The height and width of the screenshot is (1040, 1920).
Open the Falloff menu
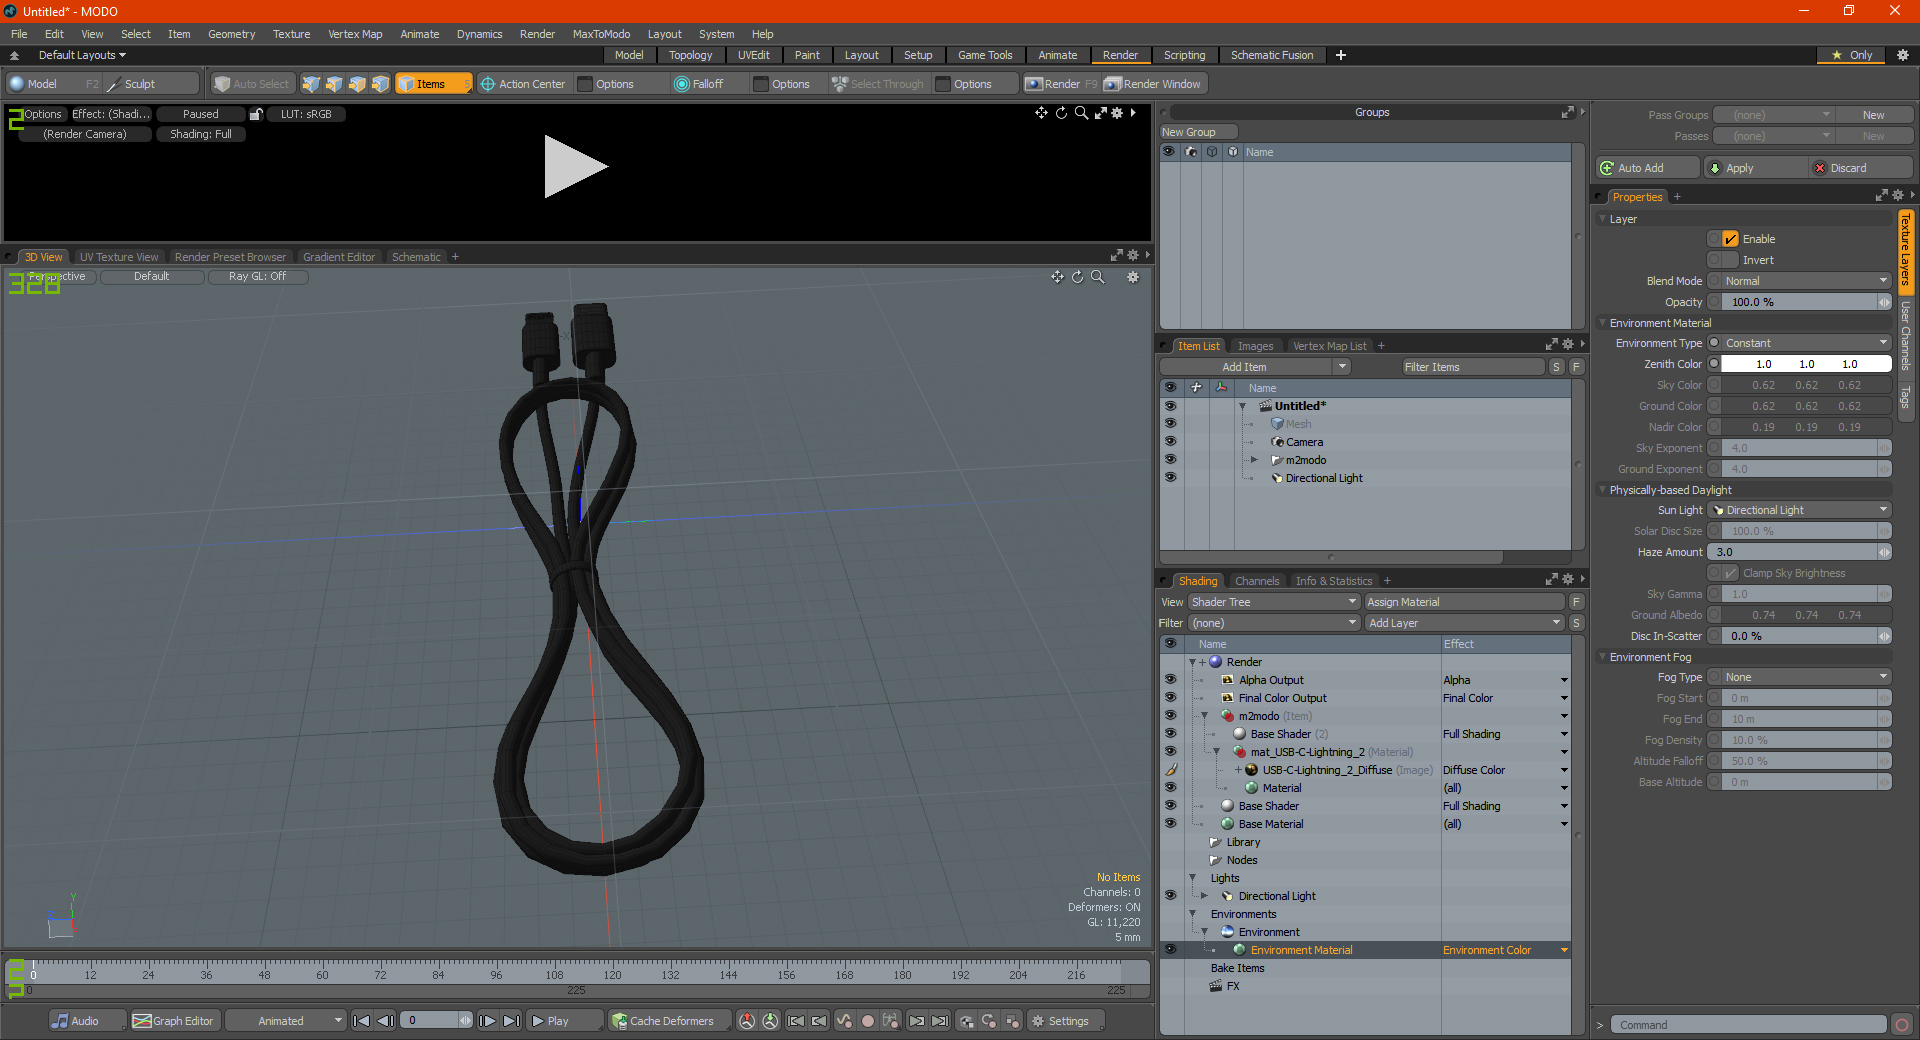click(x=708, y=84)
